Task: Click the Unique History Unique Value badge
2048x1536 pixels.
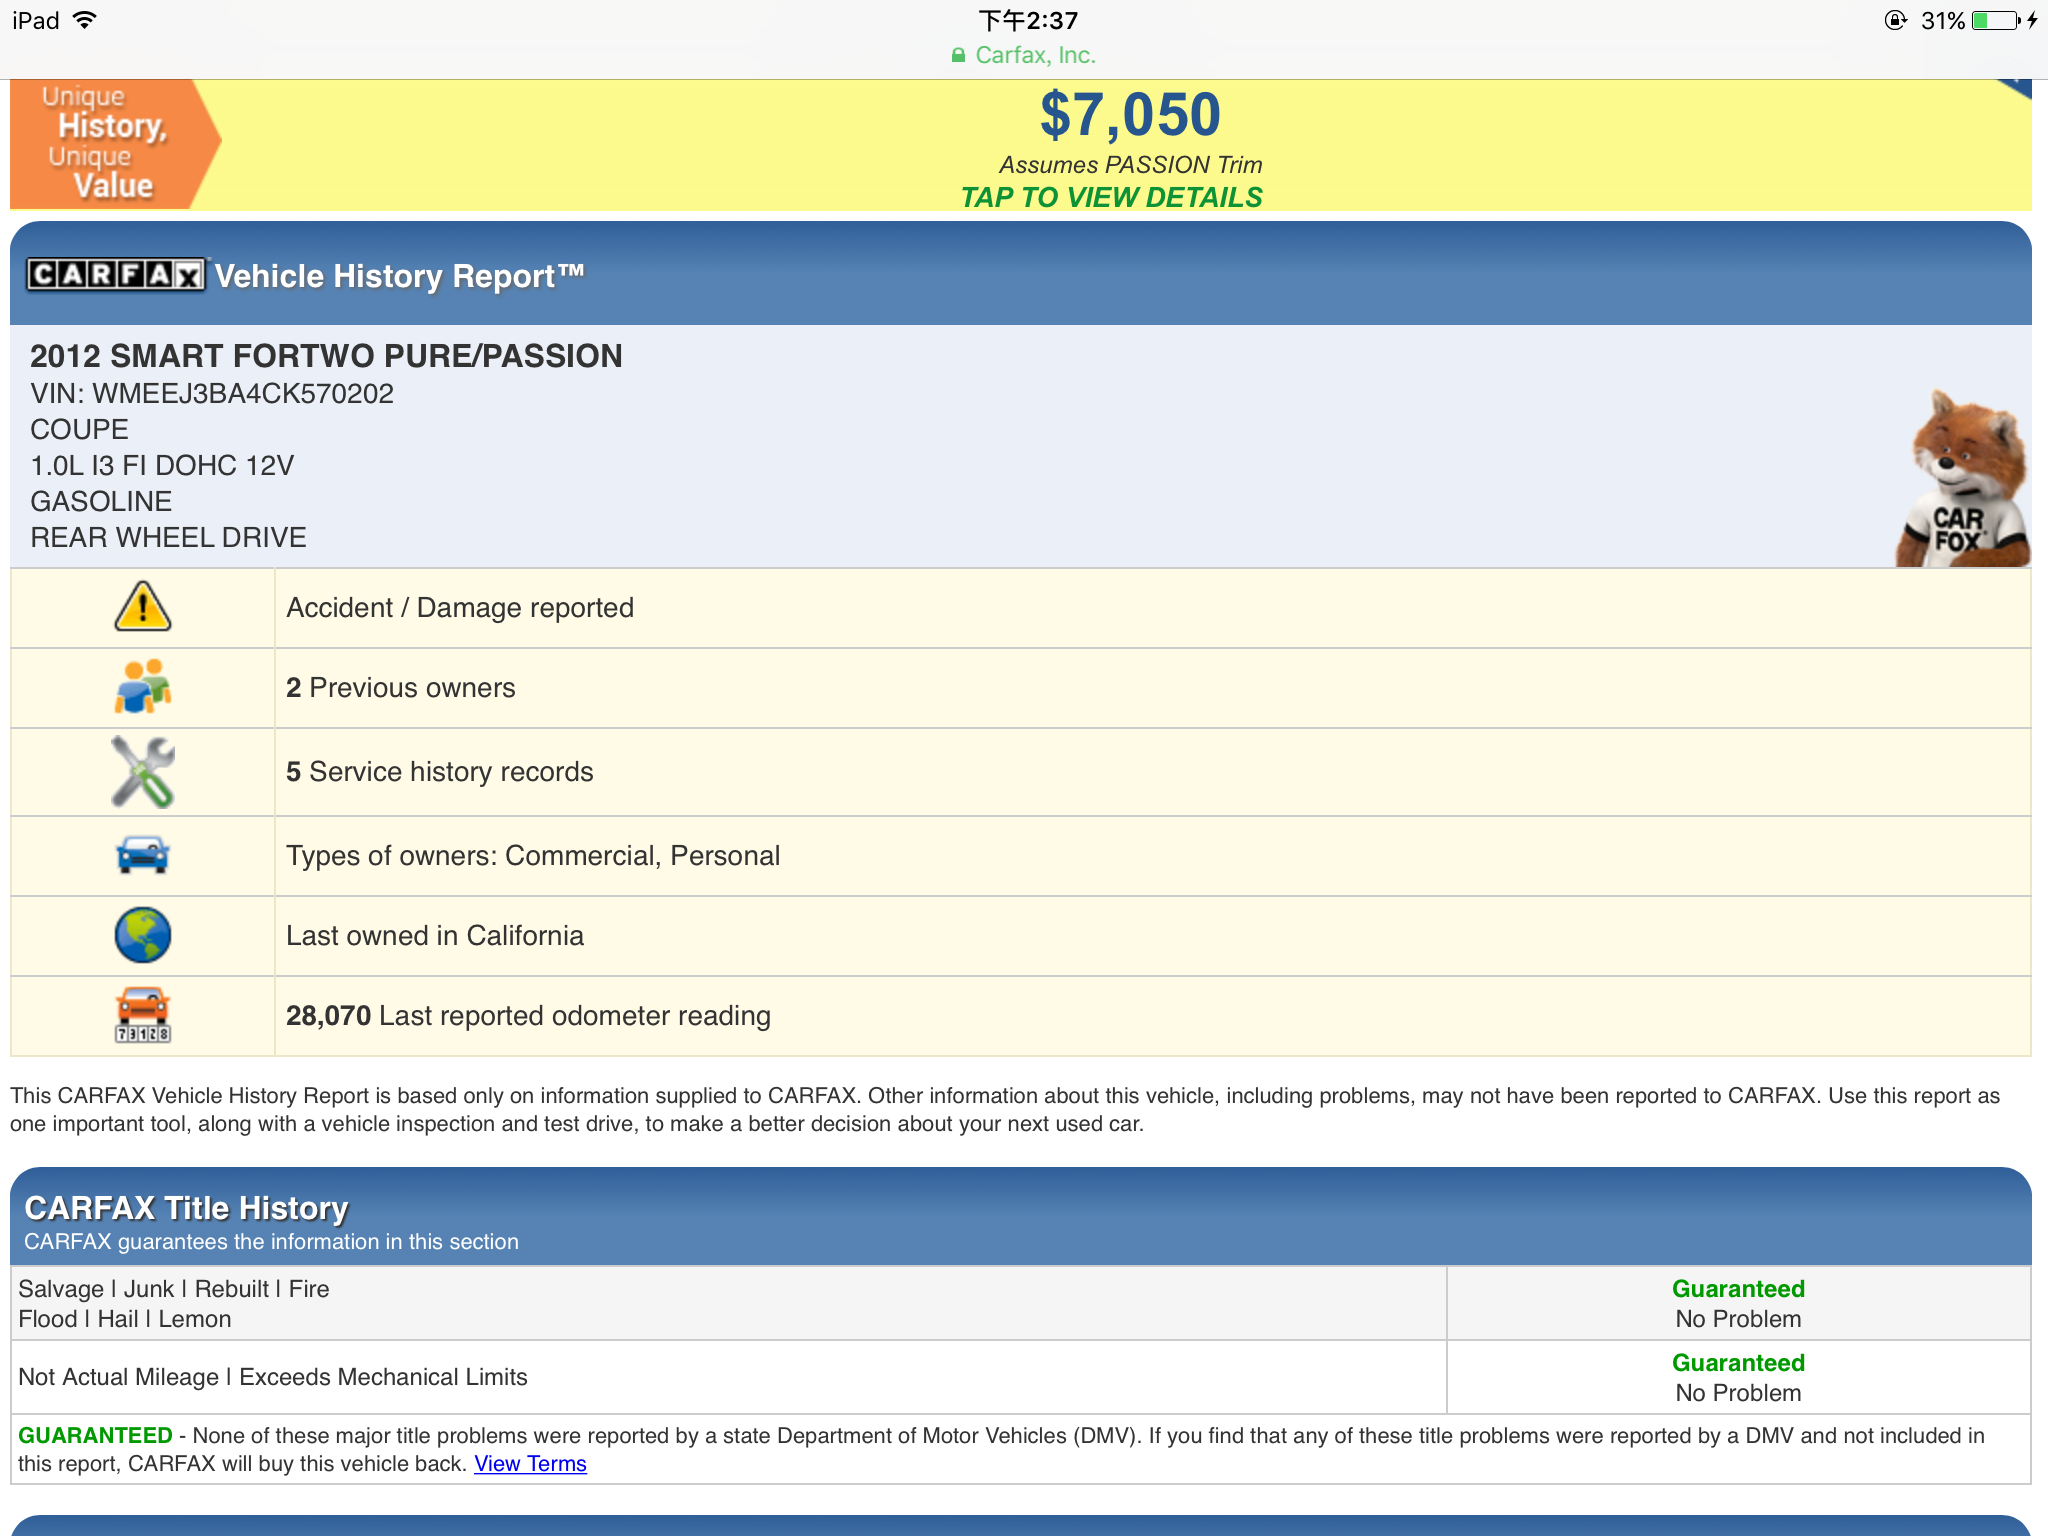Action: (112, 144)
